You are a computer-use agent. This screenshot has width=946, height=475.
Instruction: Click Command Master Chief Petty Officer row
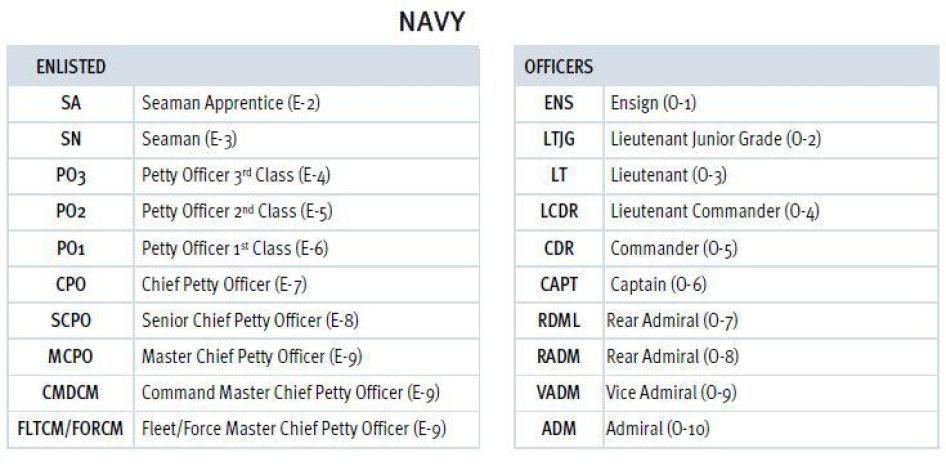290,394
